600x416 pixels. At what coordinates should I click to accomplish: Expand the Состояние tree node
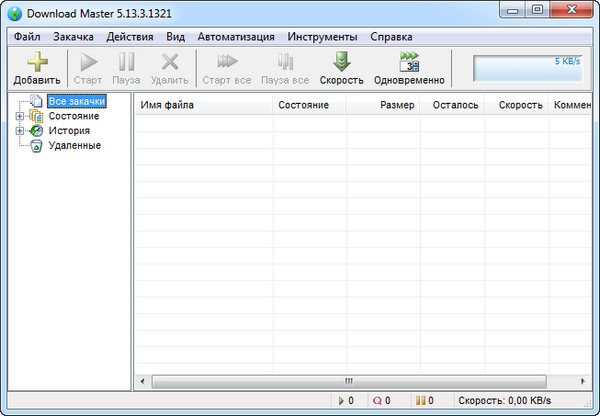point(20,116)
